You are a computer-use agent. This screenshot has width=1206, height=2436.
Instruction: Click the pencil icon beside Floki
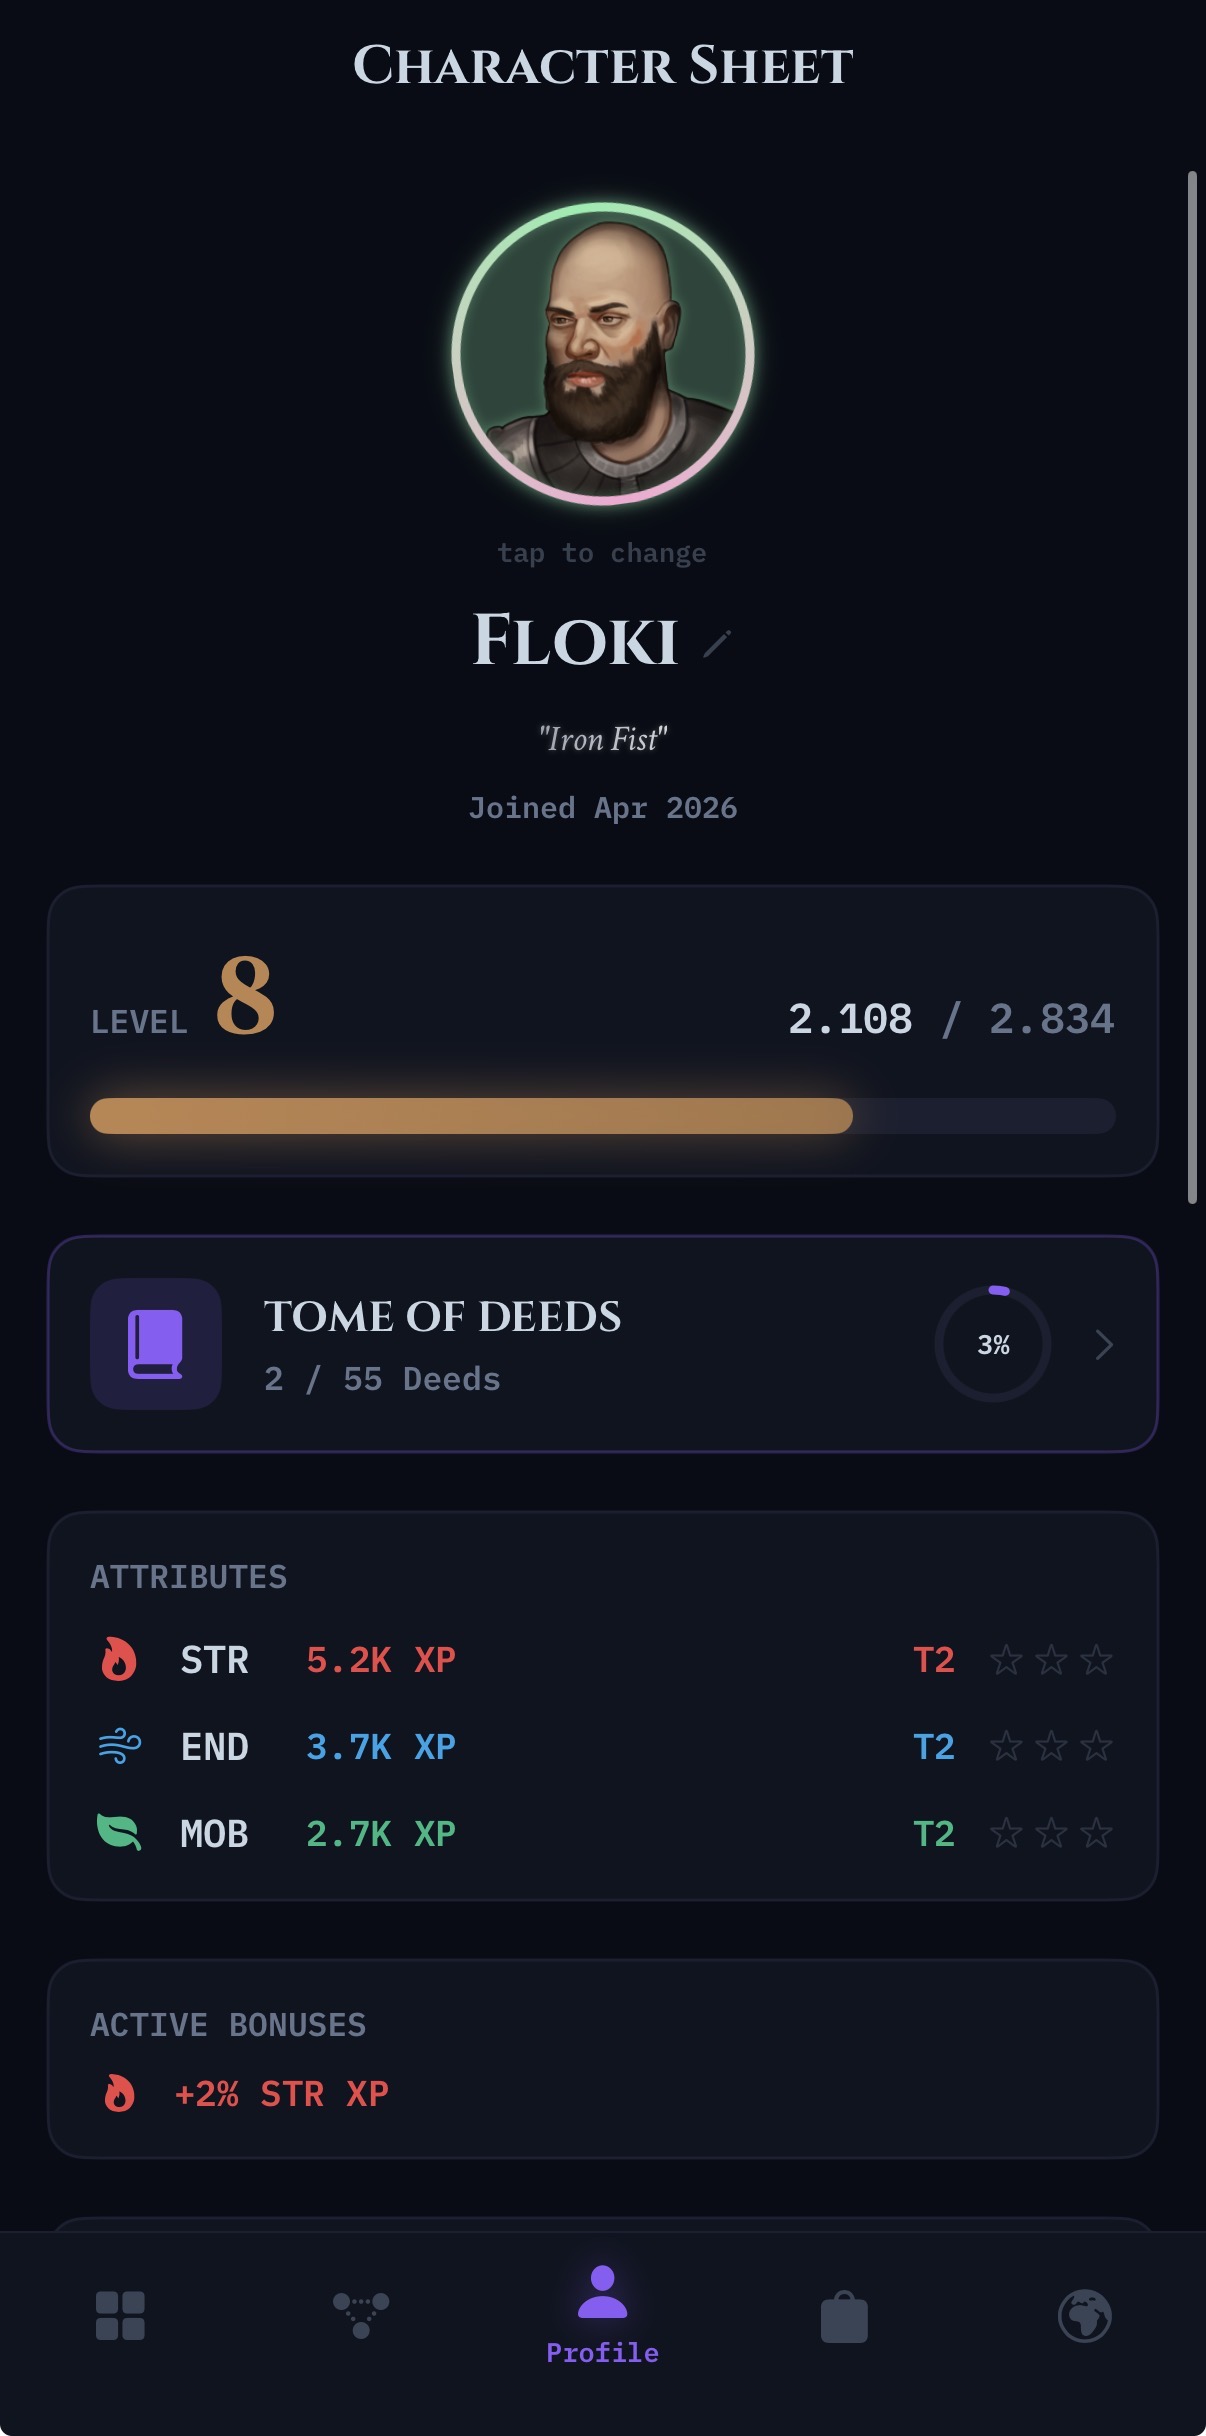point(717,644)
